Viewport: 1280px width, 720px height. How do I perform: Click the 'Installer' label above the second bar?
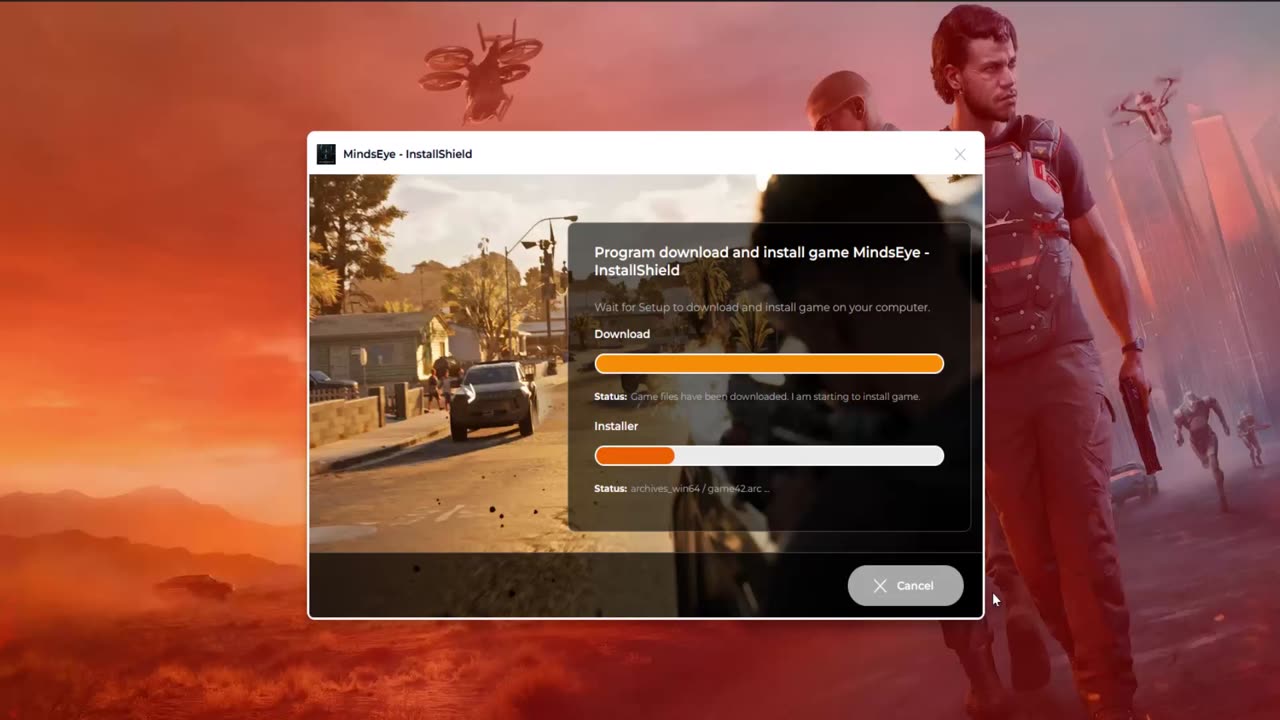tap(616, 426)
